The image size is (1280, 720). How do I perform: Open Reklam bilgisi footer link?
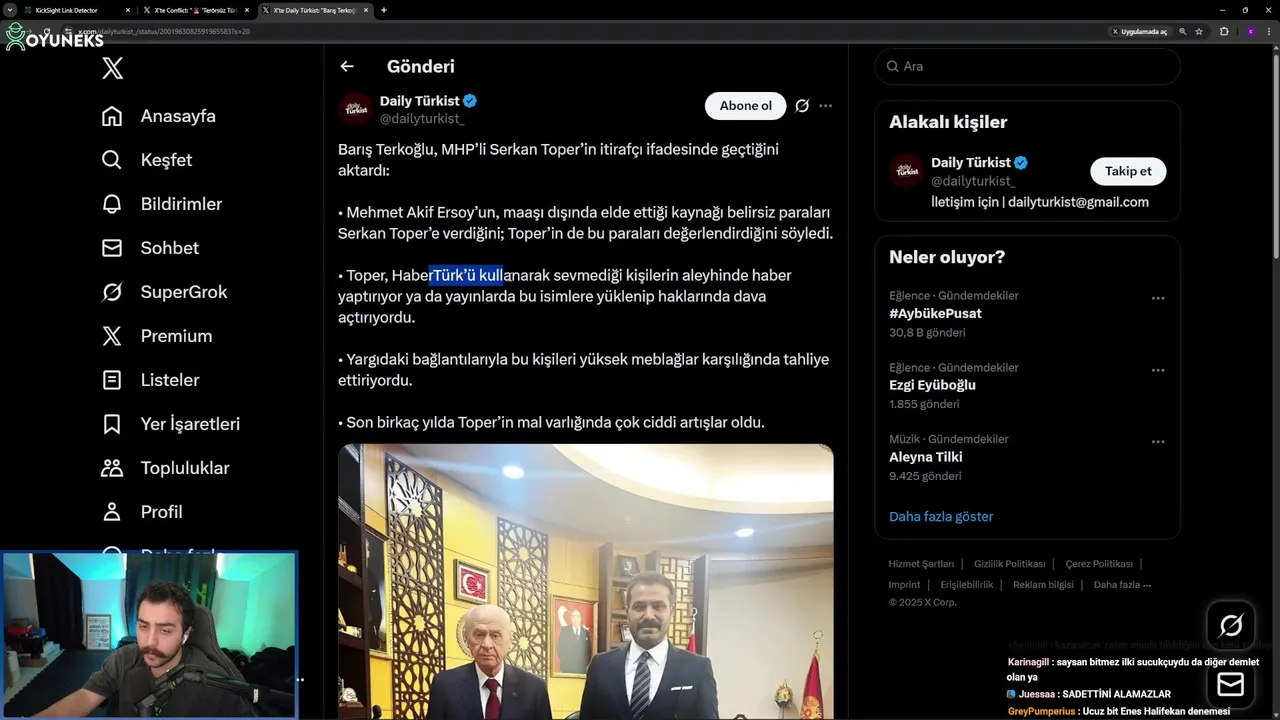(x=1043, y=585)
